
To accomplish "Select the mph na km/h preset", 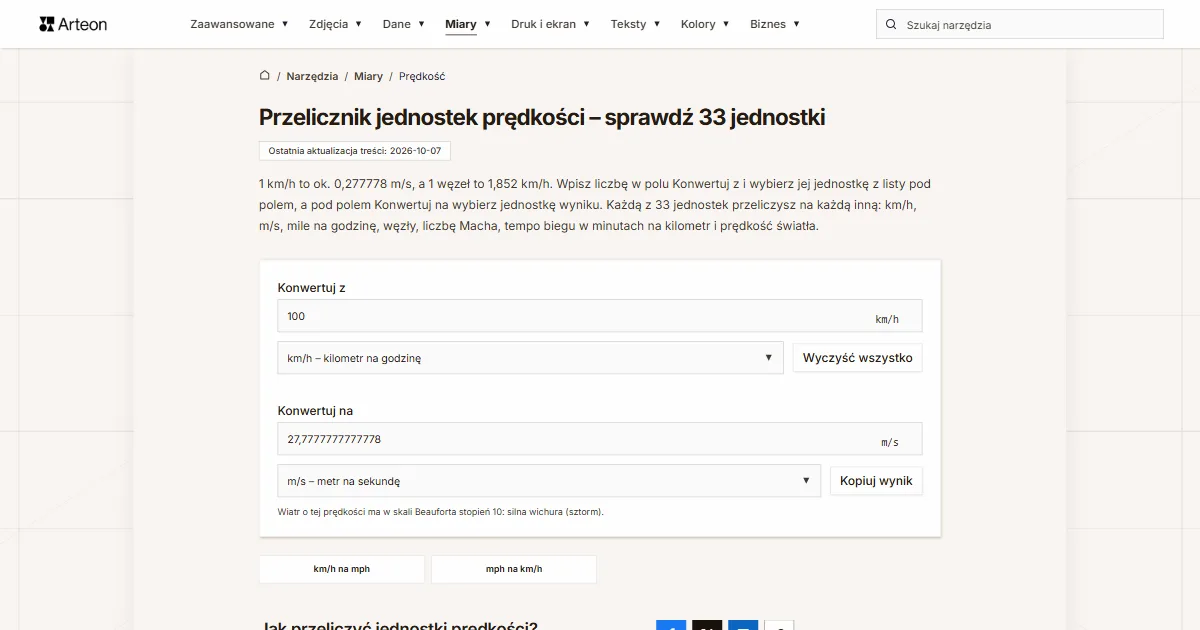I will [x=514, y=569].
